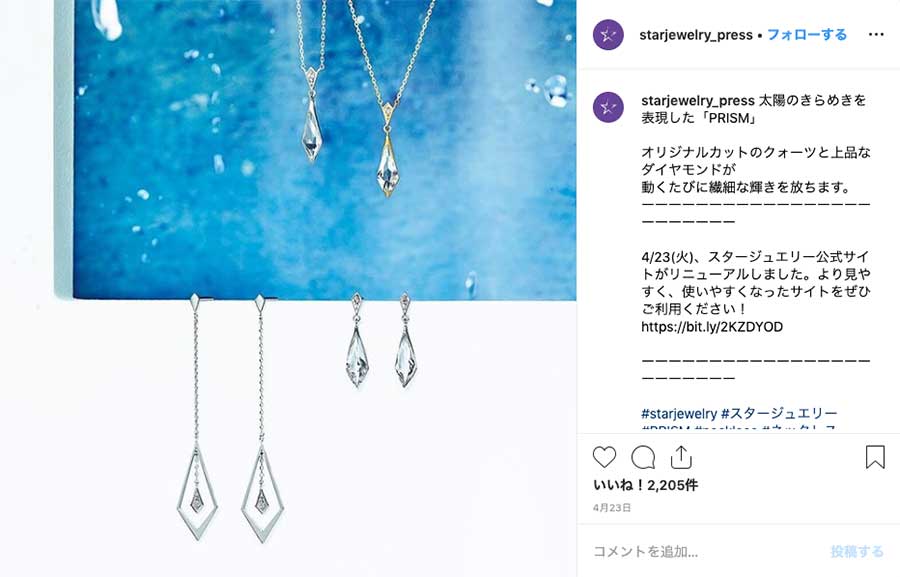Open the three-dot more options menu
The width and height of the screenshot is (900, 577).
[x=876, y=34]
